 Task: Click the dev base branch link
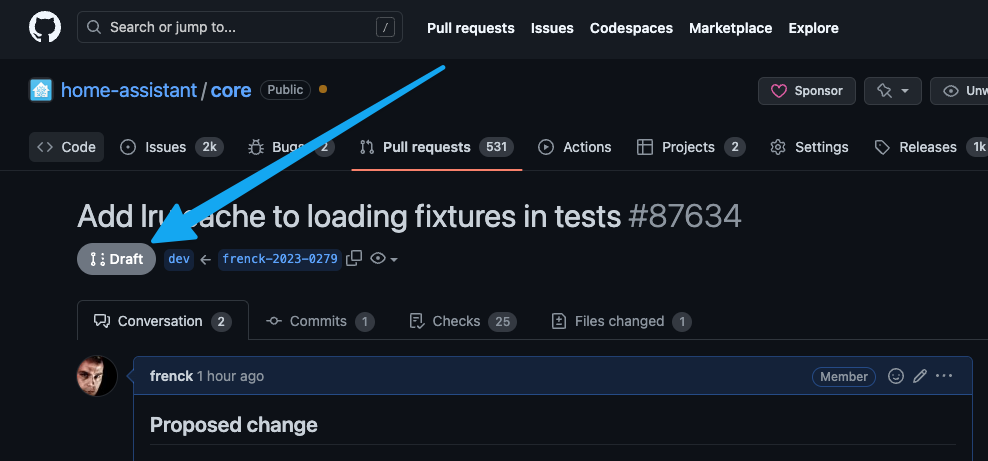tap(179, 259)
